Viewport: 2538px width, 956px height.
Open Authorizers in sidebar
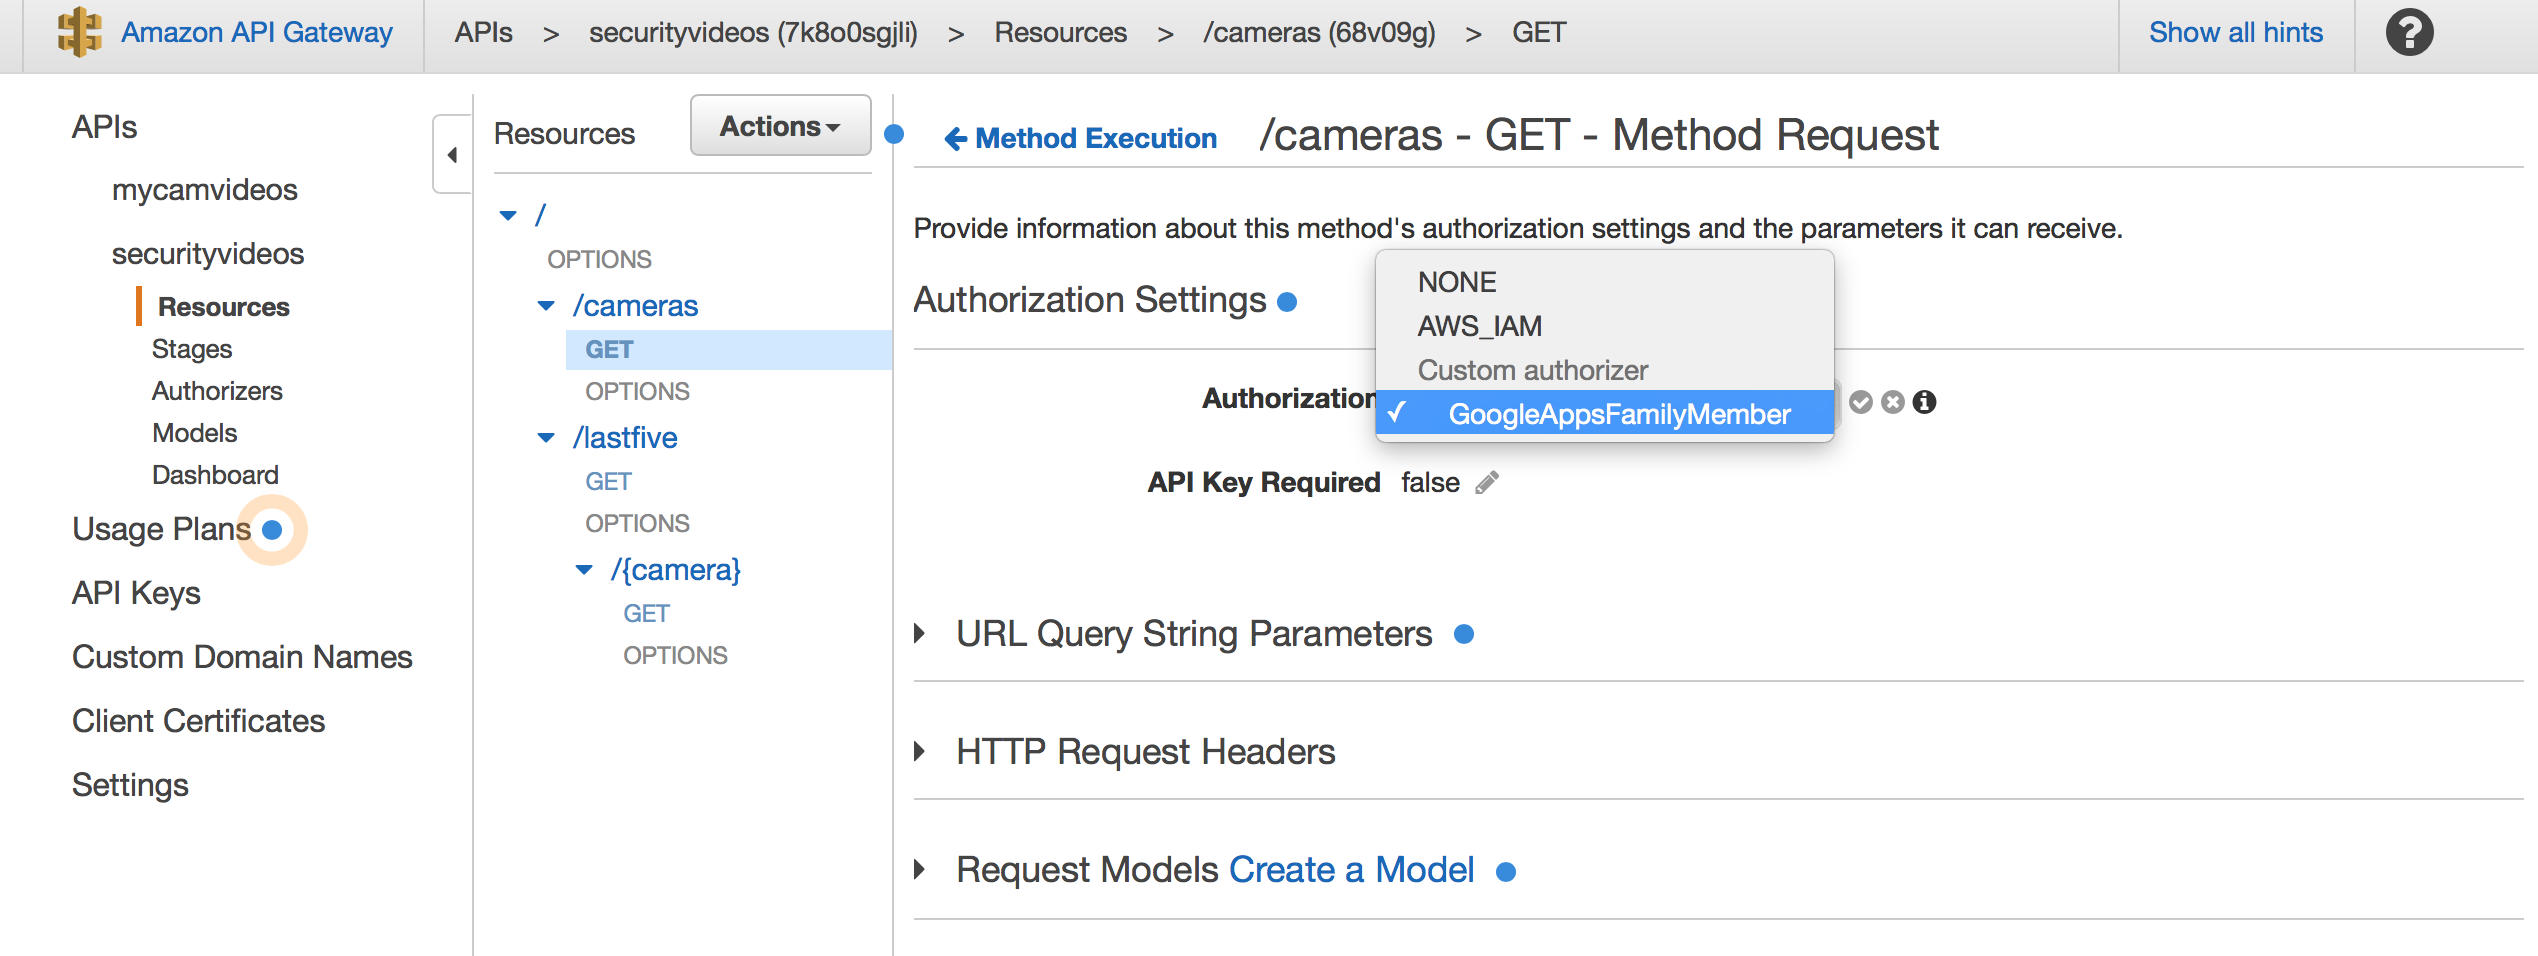tap(217, 391)
